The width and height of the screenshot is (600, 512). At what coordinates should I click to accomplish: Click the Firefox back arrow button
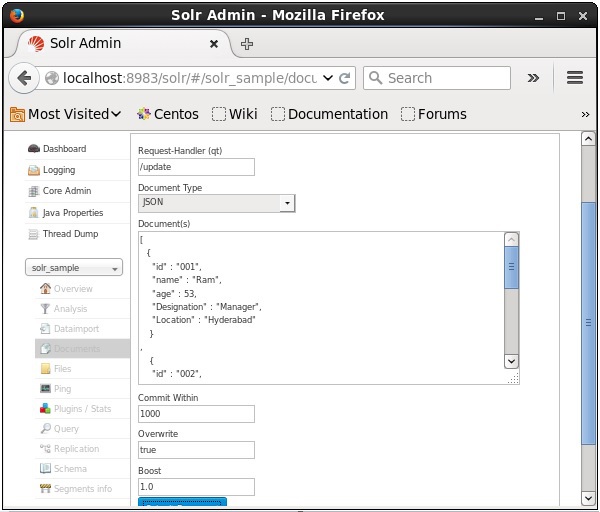coord(24,78)
